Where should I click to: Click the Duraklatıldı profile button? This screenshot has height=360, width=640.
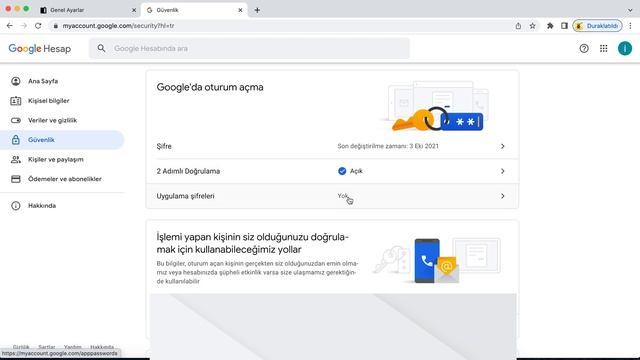pos(598,26)
